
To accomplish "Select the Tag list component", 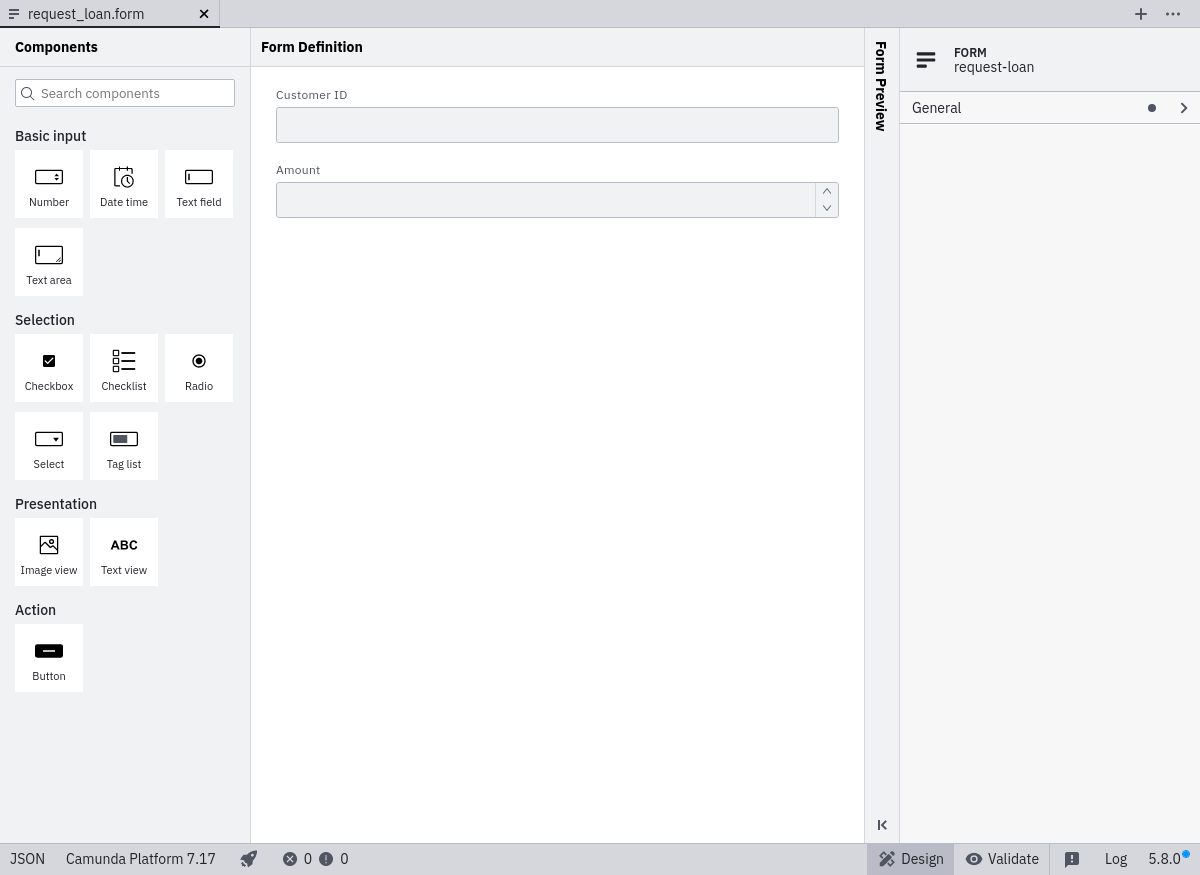I will point(124,447).
